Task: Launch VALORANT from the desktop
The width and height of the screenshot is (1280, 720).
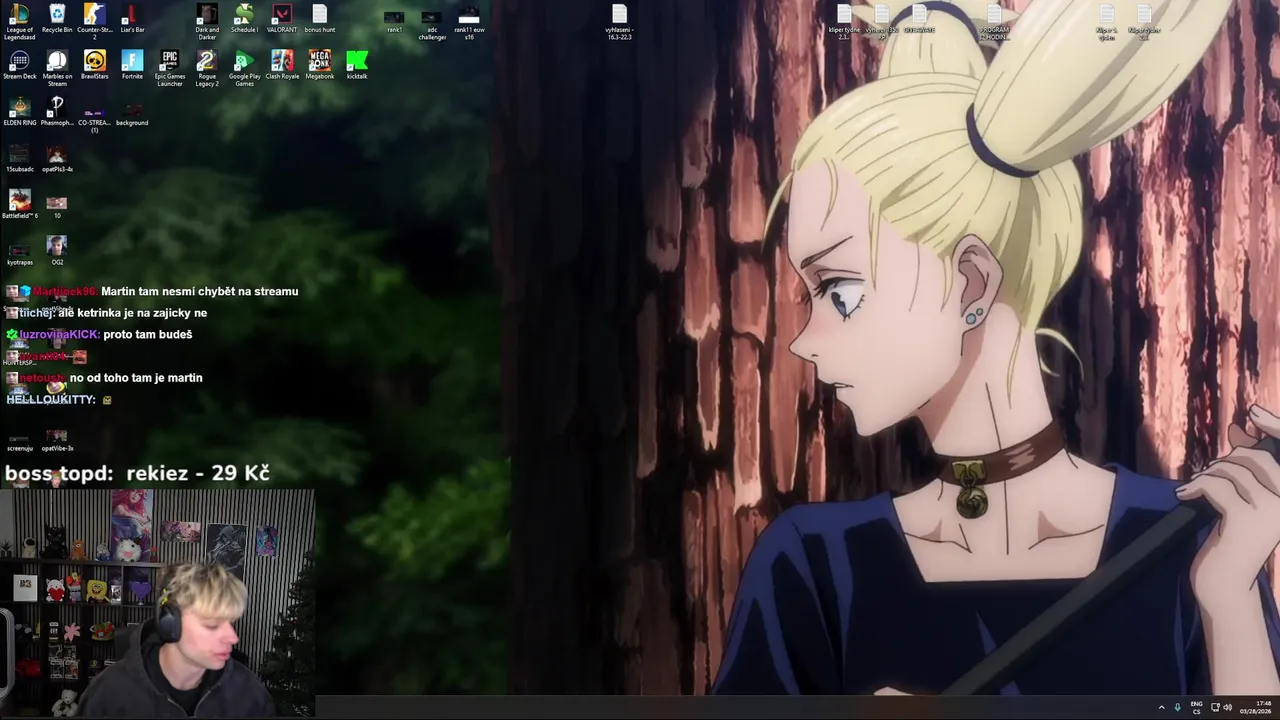Action: (x=282, y=18)
